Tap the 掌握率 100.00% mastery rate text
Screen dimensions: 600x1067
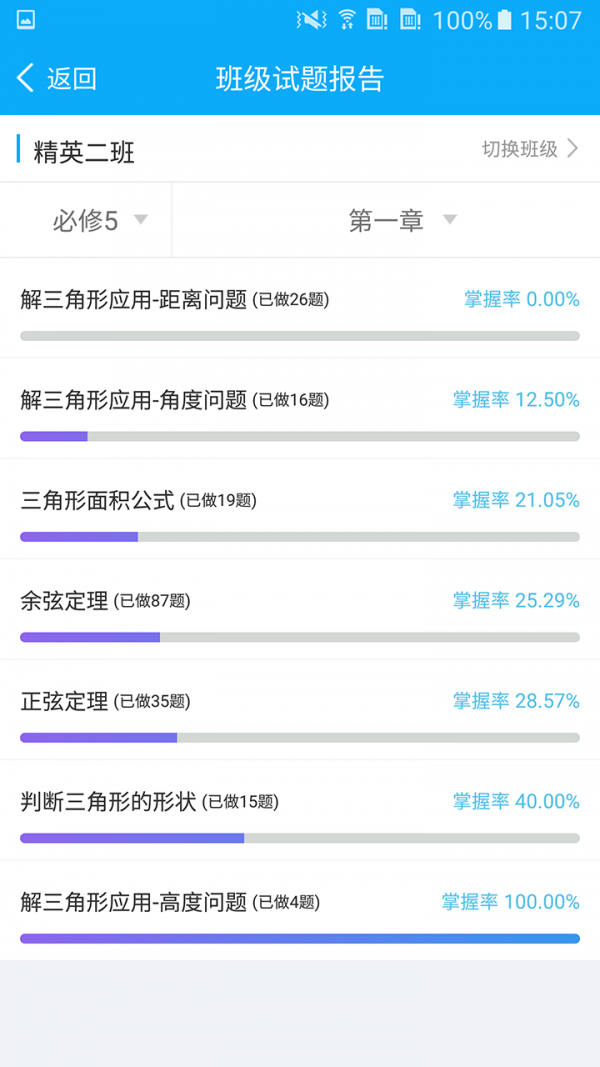(x=511, y=901)
